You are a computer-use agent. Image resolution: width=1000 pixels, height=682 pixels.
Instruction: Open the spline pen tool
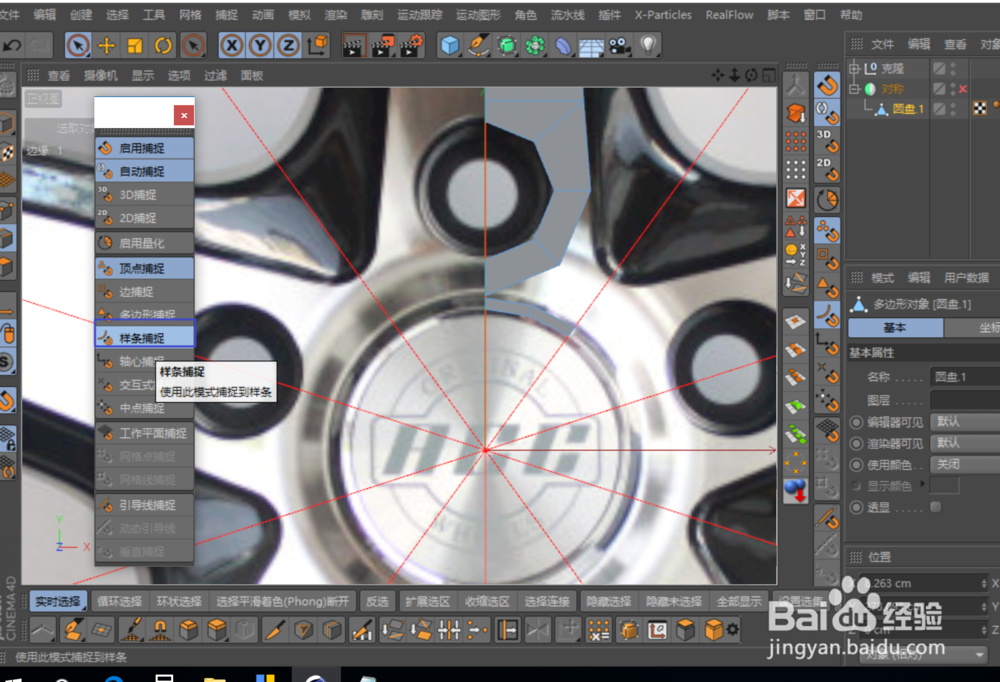pos(478,45)
